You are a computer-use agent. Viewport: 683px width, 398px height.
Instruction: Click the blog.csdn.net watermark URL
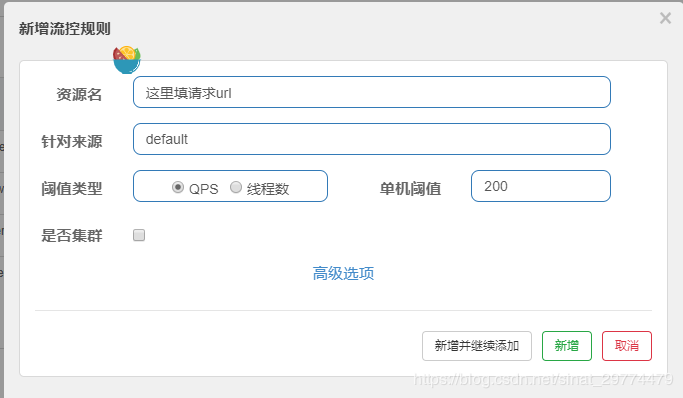(x=543, y=380)
